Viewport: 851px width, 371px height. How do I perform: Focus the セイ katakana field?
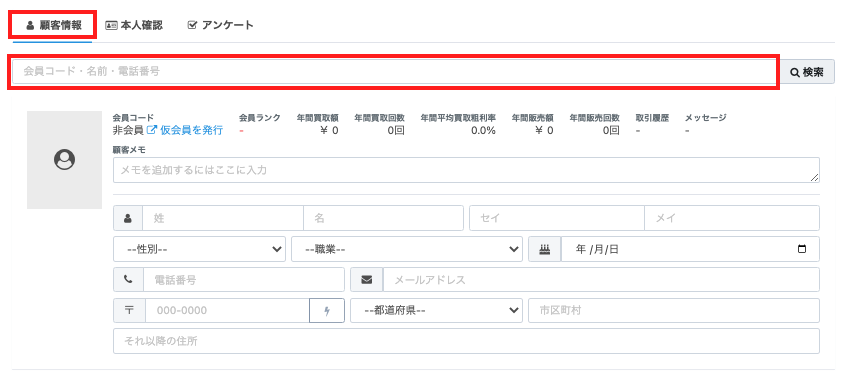(557, 218)
